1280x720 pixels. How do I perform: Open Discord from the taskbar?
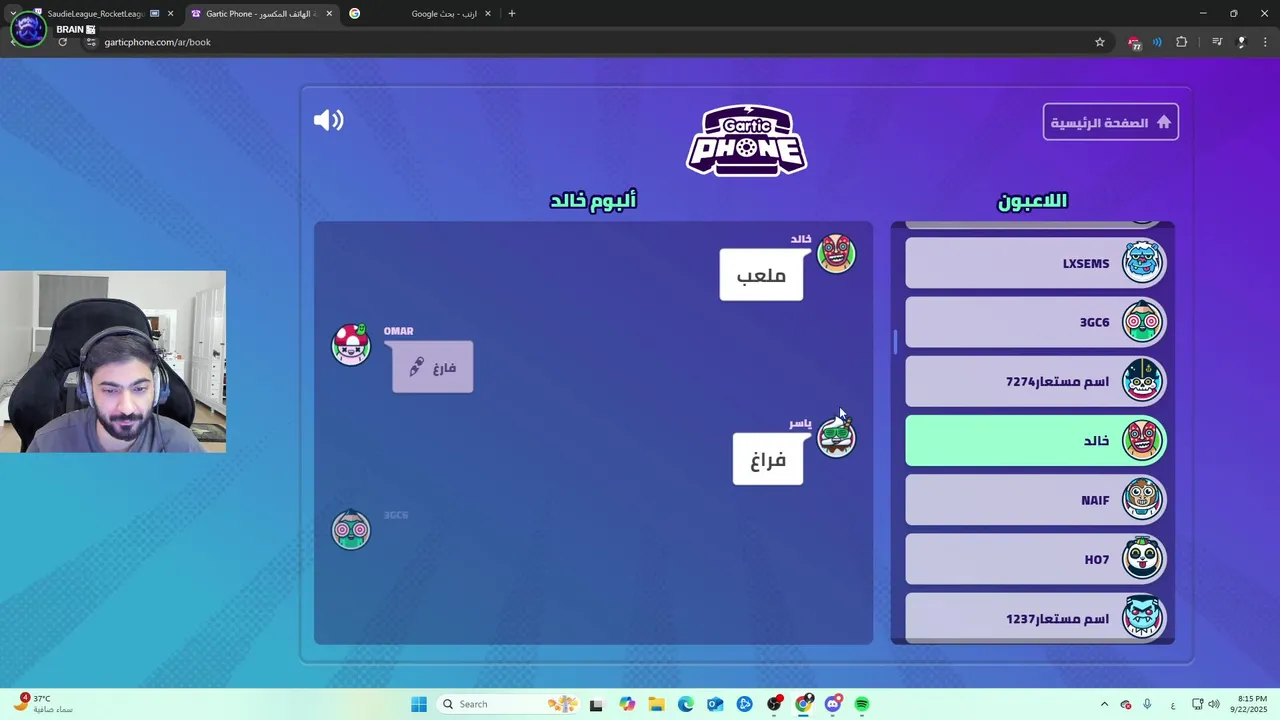click(833, 704)
